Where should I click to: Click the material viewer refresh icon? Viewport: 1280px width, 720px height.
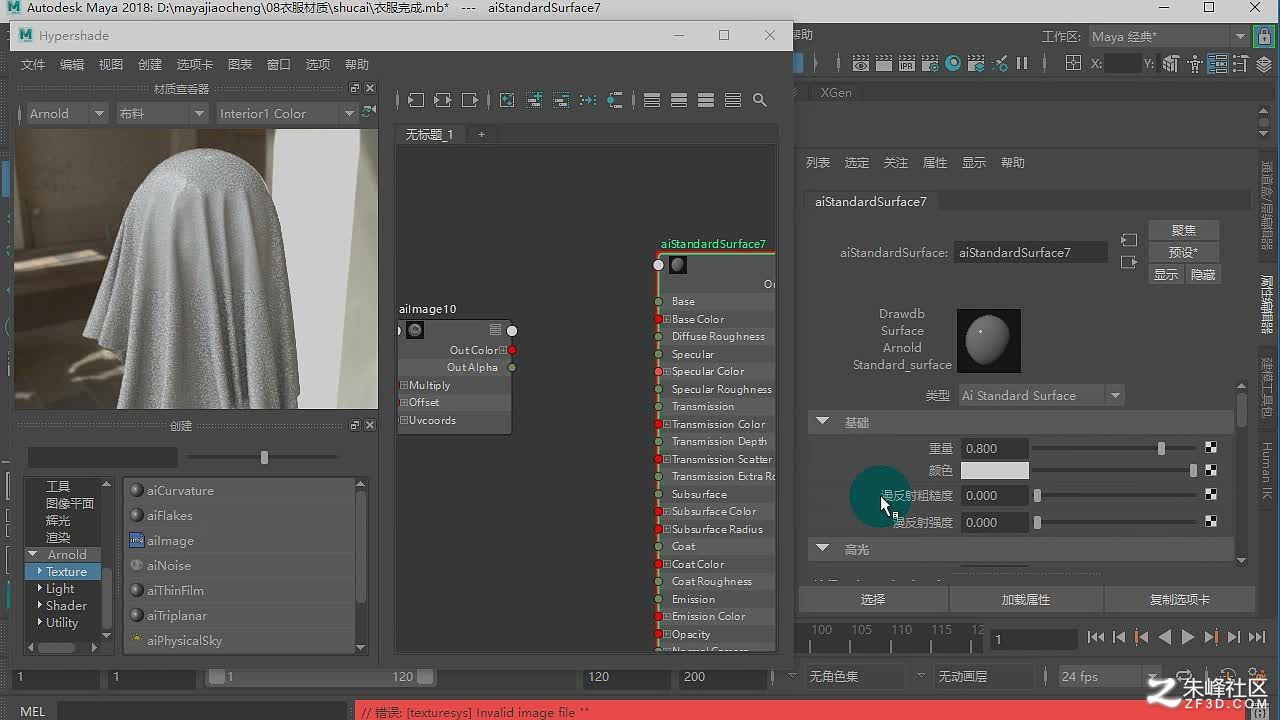[368, 112]
